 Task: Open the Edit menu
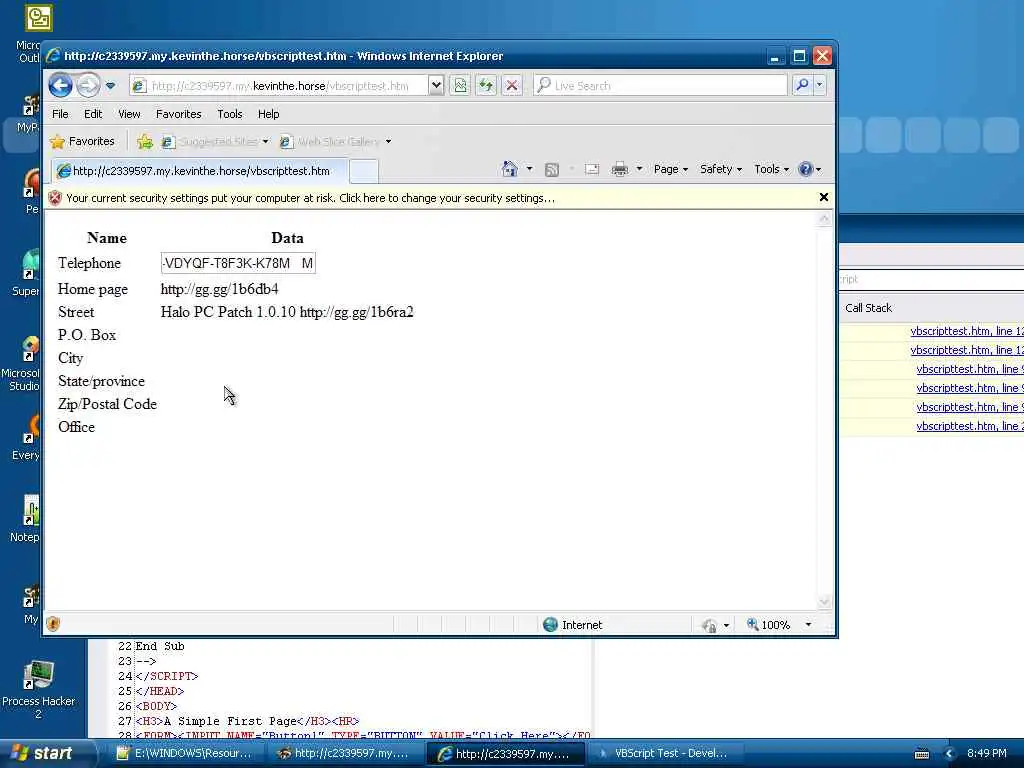point(93,114)
